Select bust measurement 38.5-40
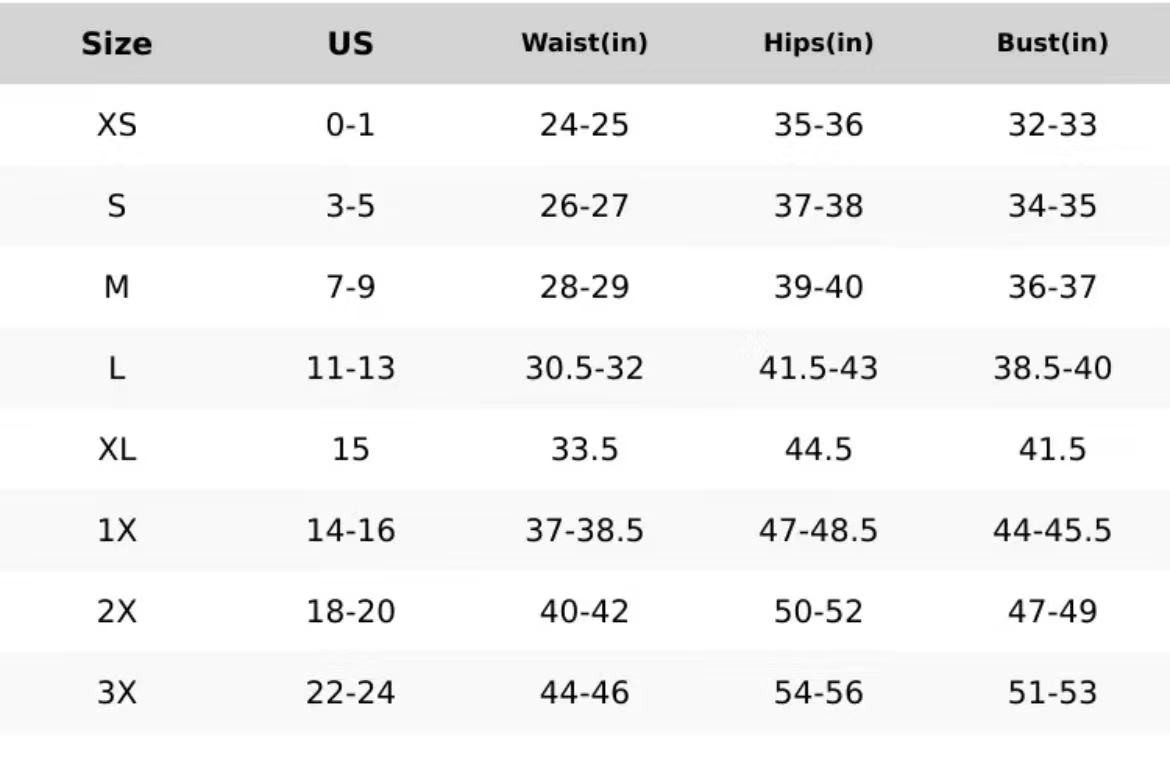This screenshot has height=764, width=1170. click(x=1052, y=369)
